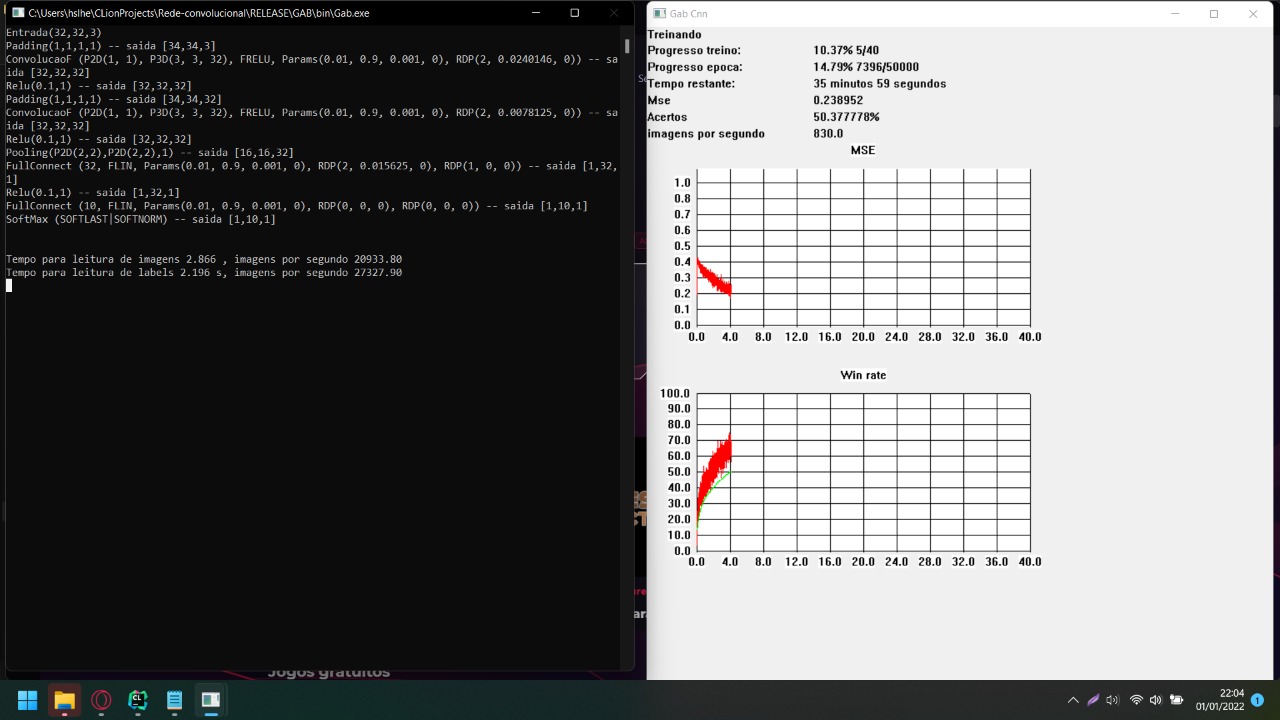Minimize the Gab Cnn window
The image size is (1280, 720).
click(x=1175, y=14)
